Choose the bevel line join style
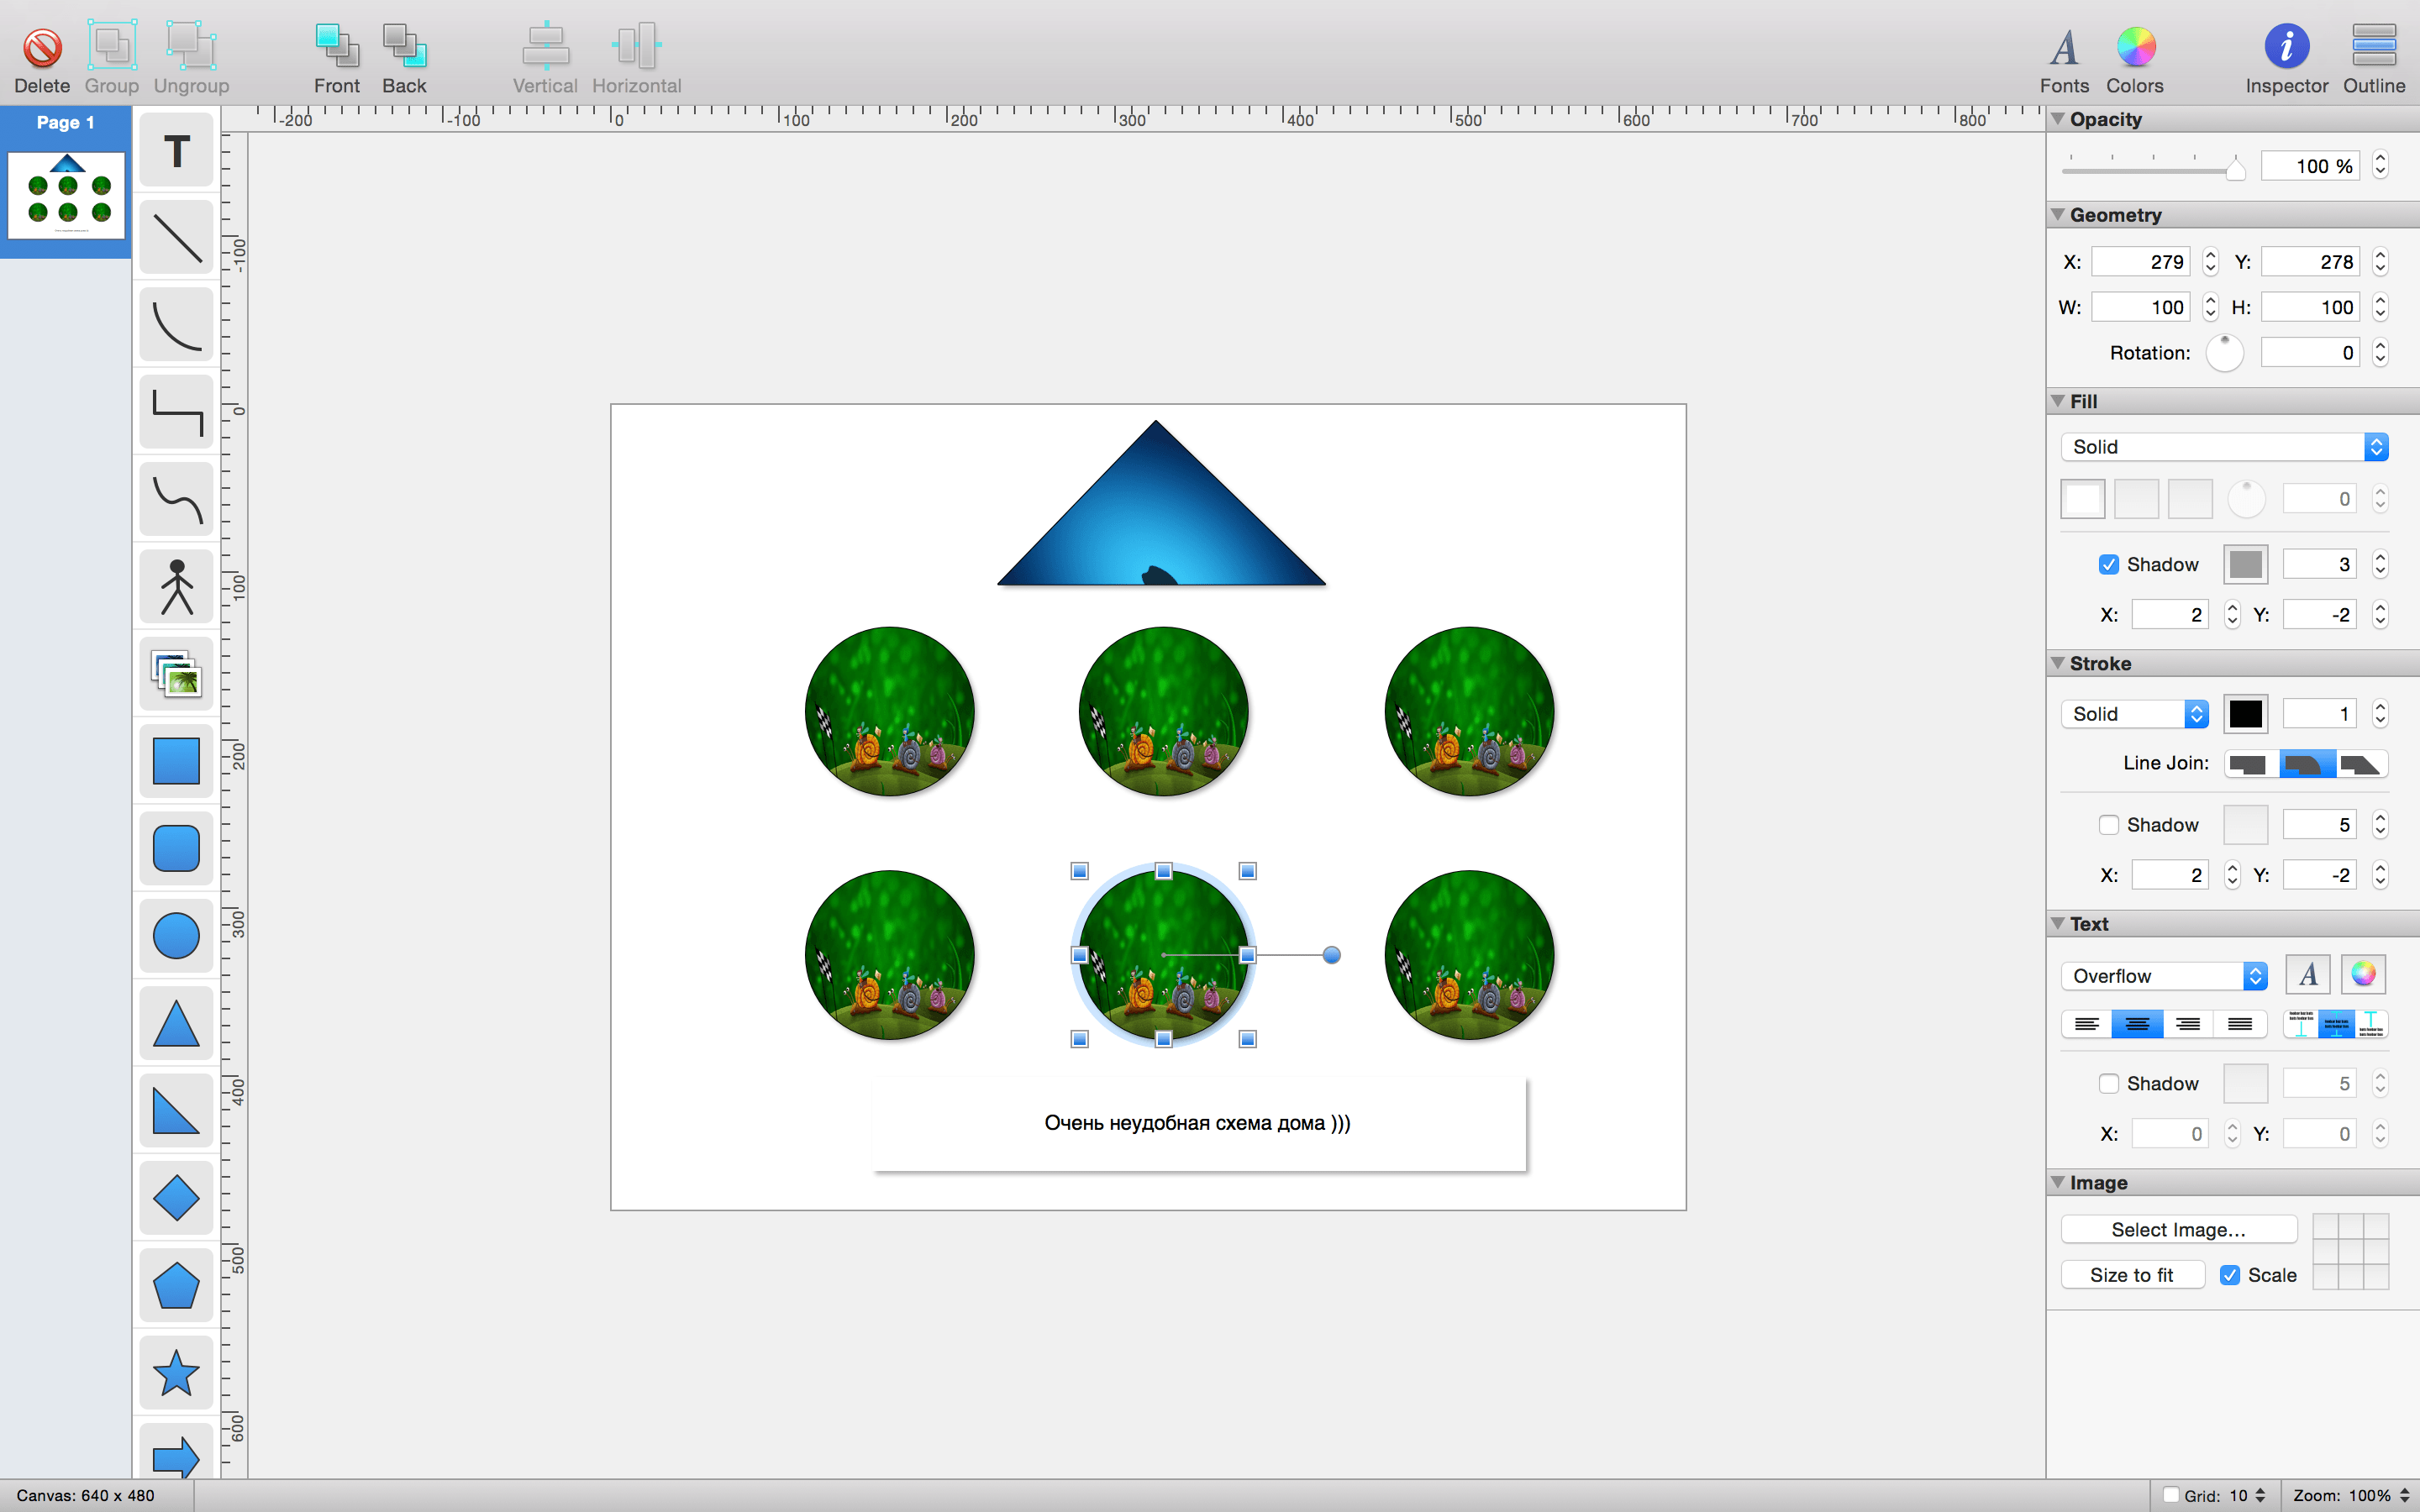Viewport: 2420px width, 1512px height. (2362, 765)
